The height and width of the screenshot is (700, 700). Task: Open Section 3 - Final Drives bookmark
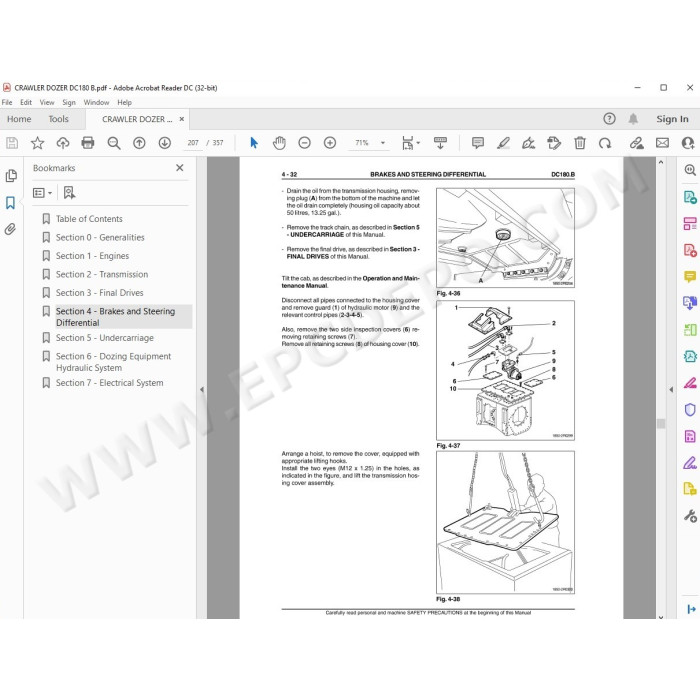point(100,293)
